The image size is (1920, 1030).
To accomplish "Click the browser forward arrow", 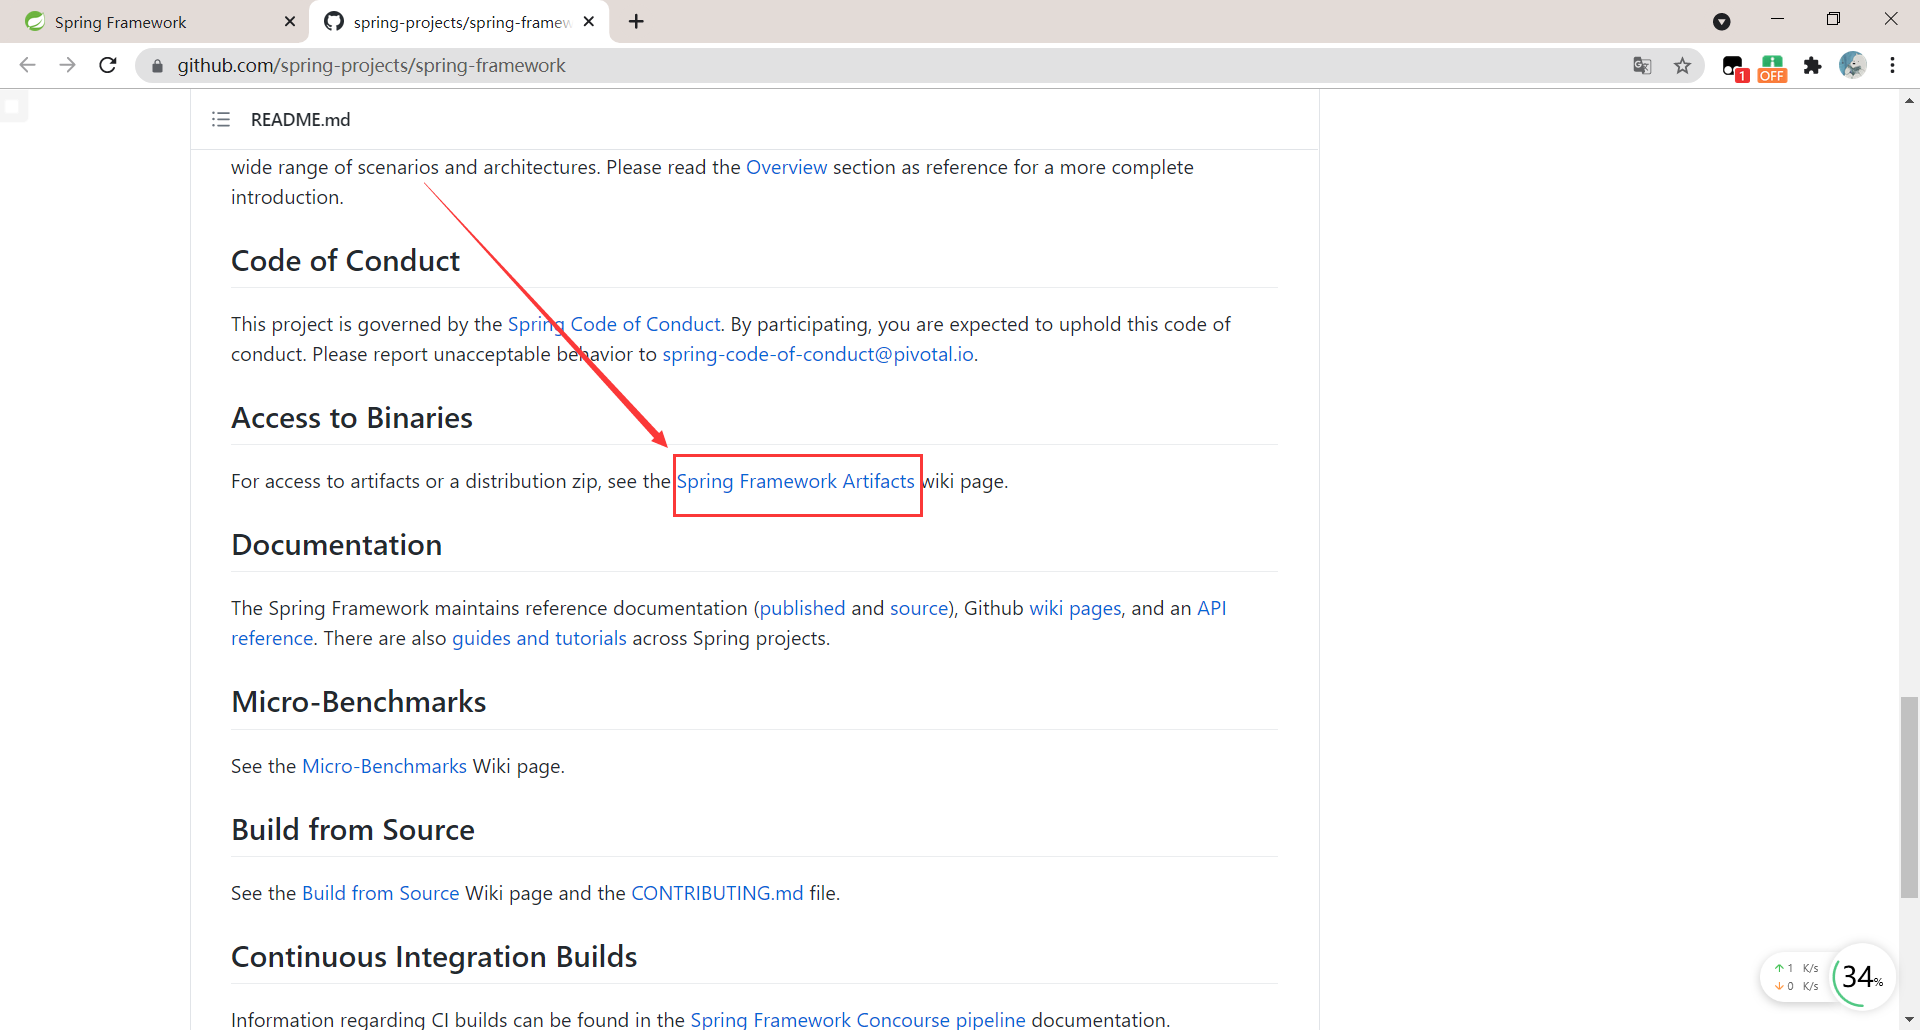I will [67, 65].
